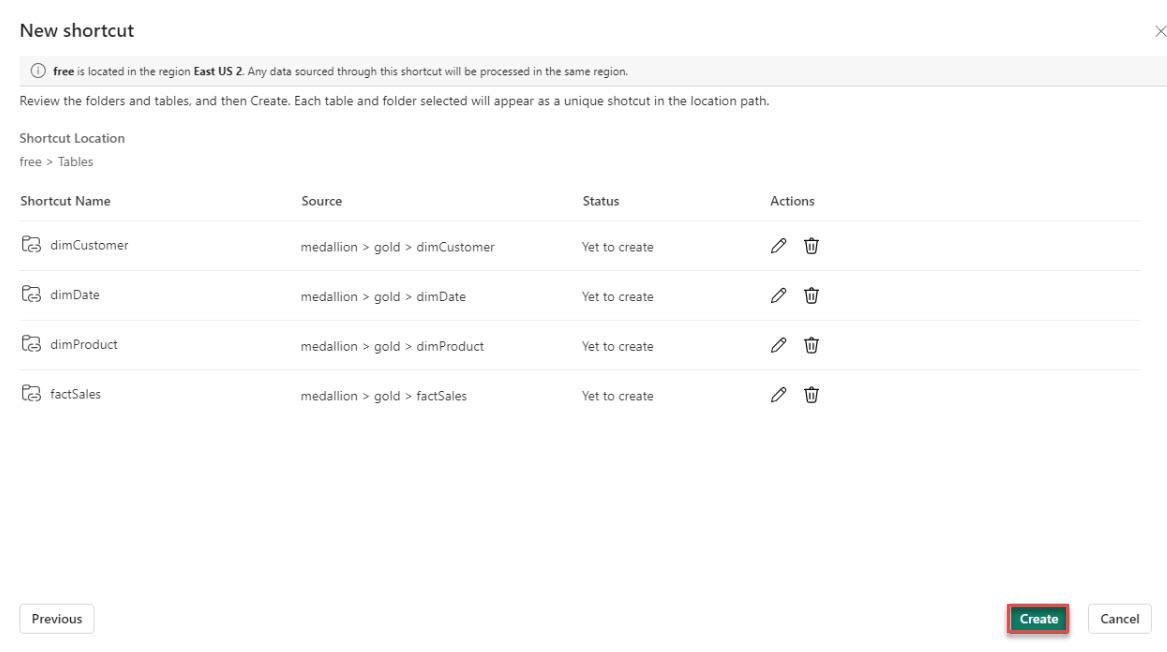The height and width of the screenshot is (652, 1167).
Task: Click the Shortcut Name column header
Action: pyautogui.click(x=65, y=201)
